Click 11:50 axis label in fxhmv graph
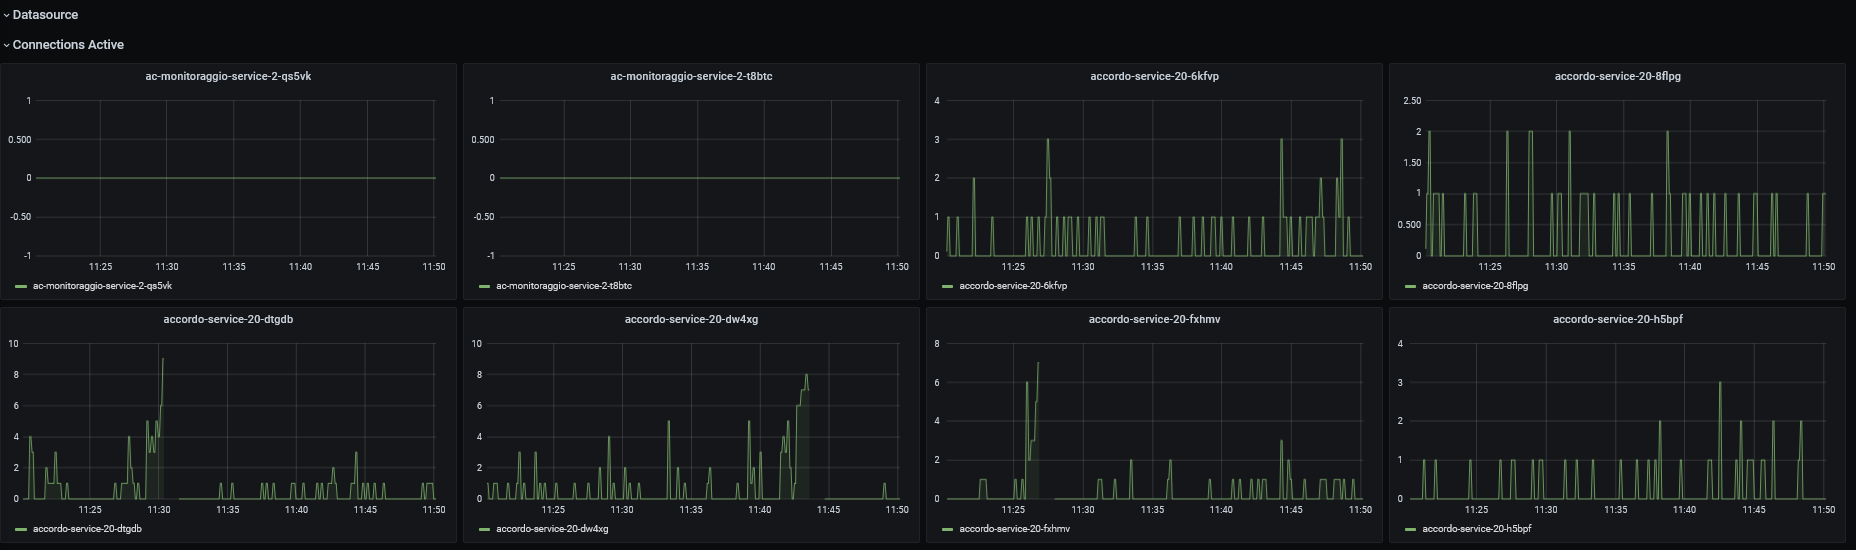Screen dimensions: 1856x550 tap(1360, 510)
